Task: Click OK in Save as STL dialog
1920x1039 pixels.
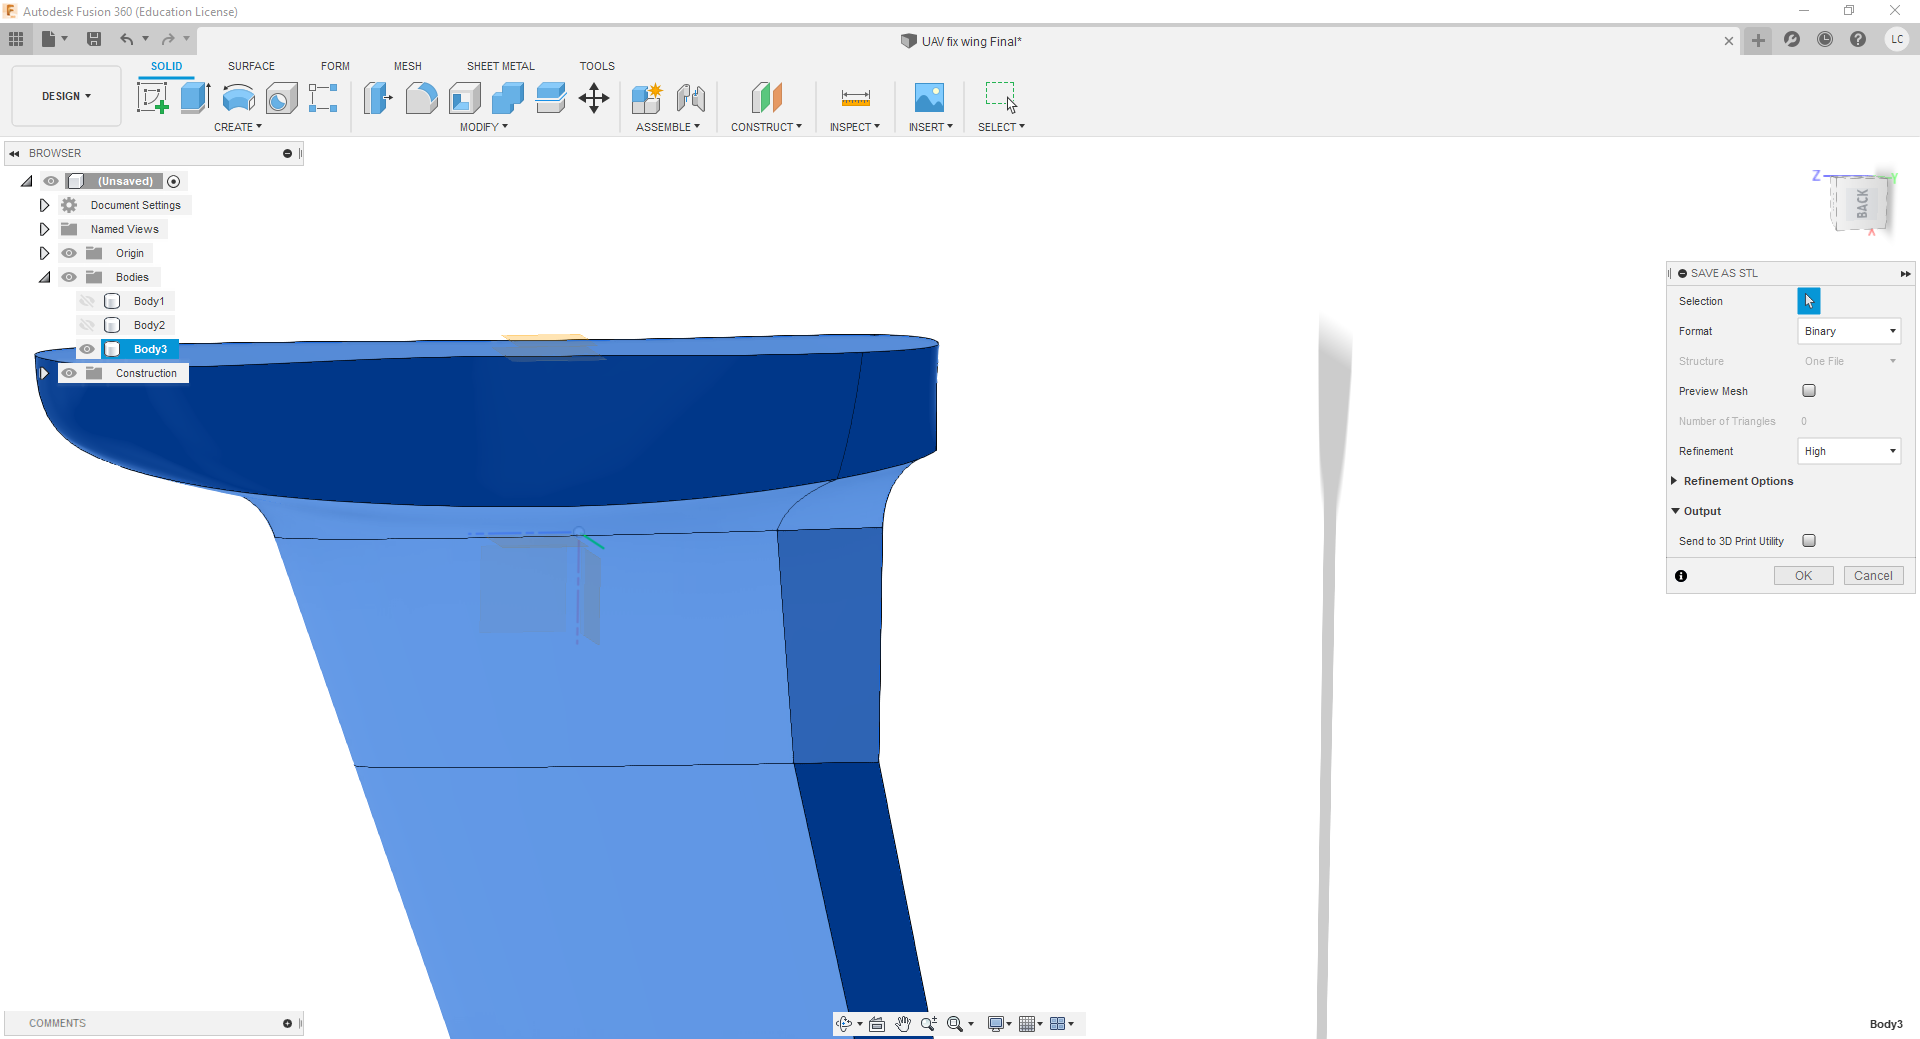Action: point(1803,576)
